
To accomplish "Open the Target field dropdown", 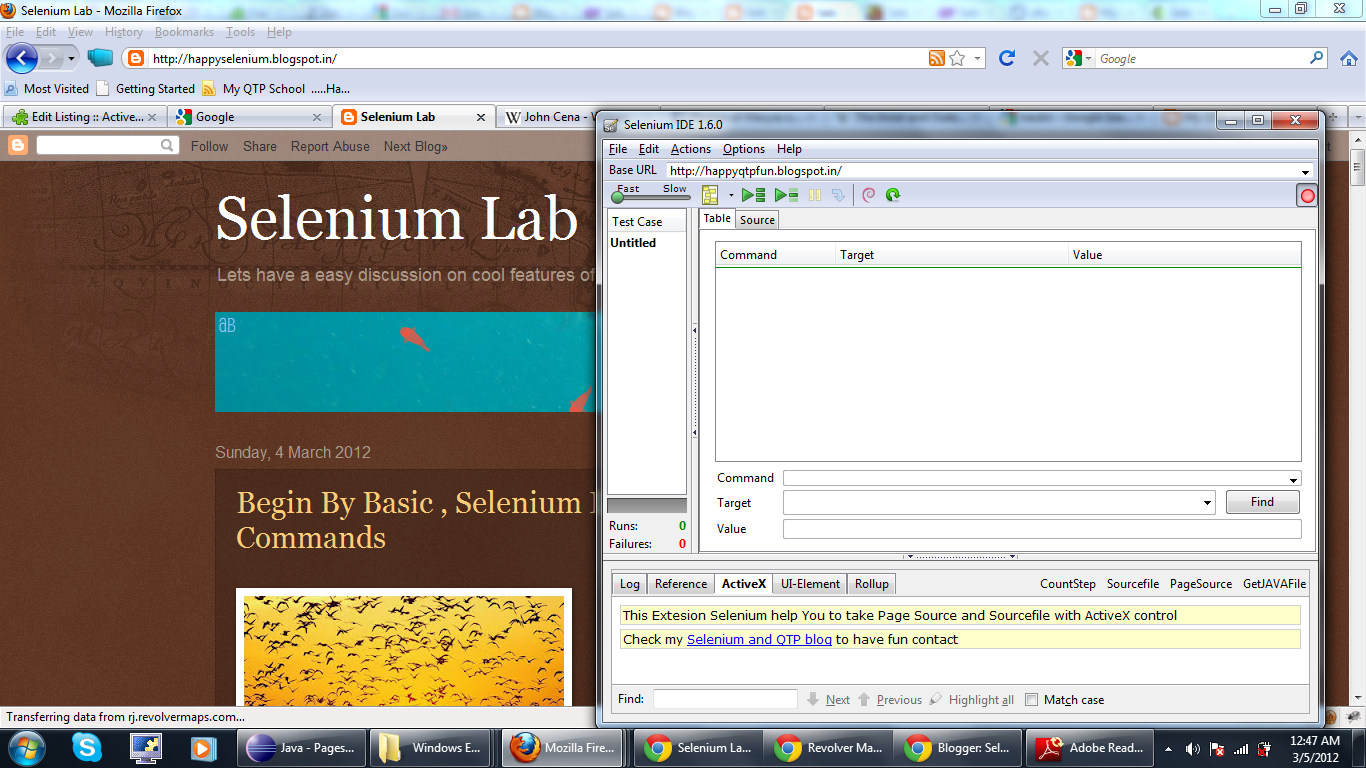I will coord(1206,503).
